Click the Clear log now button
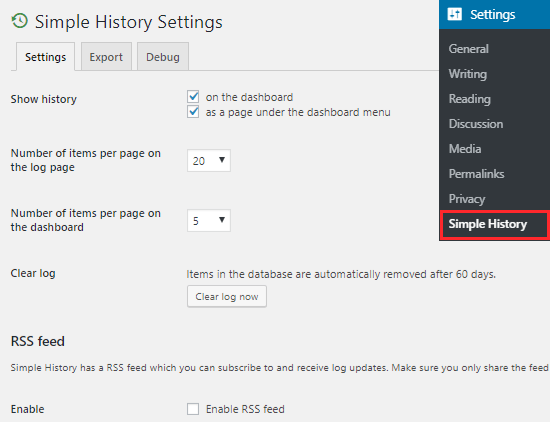The width and height of the screenshot is (550, 422). click(227, 296)
